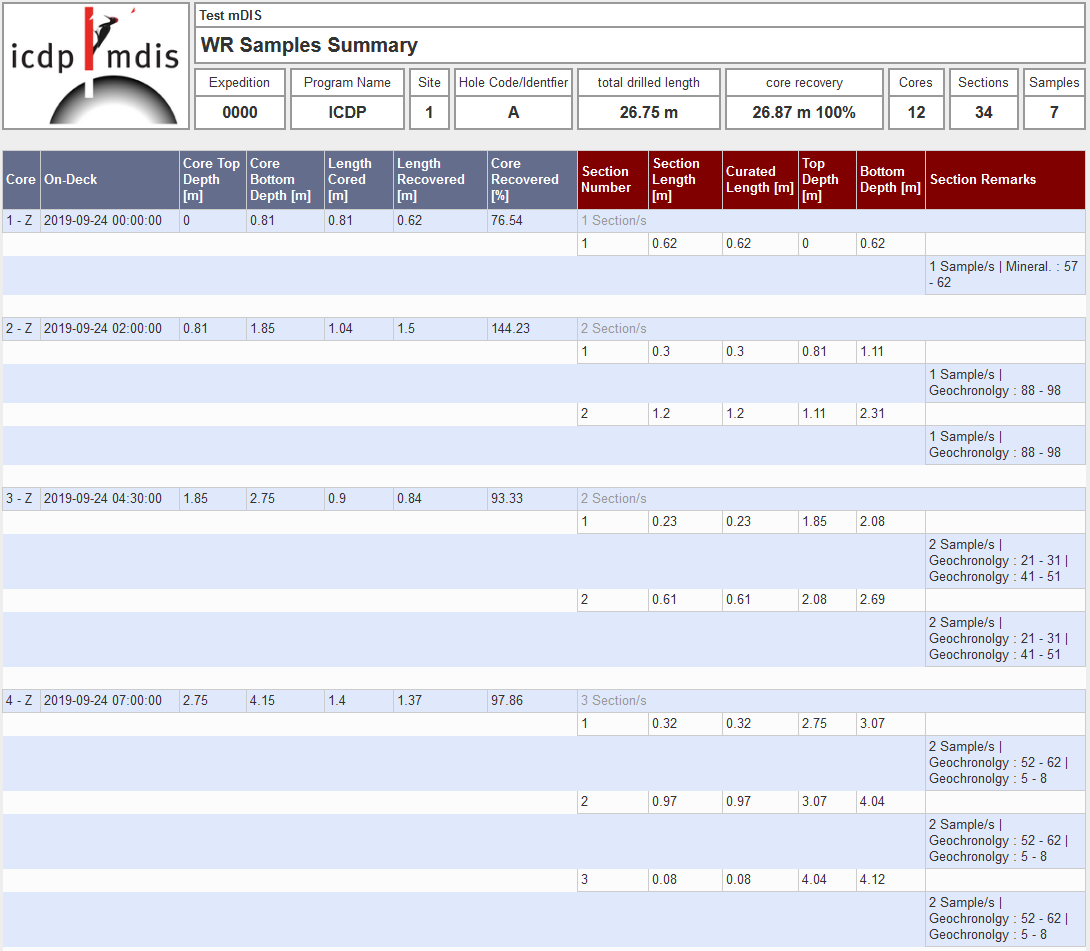
Task: Click the Sections count 34
Action: (x=983, y=112)
